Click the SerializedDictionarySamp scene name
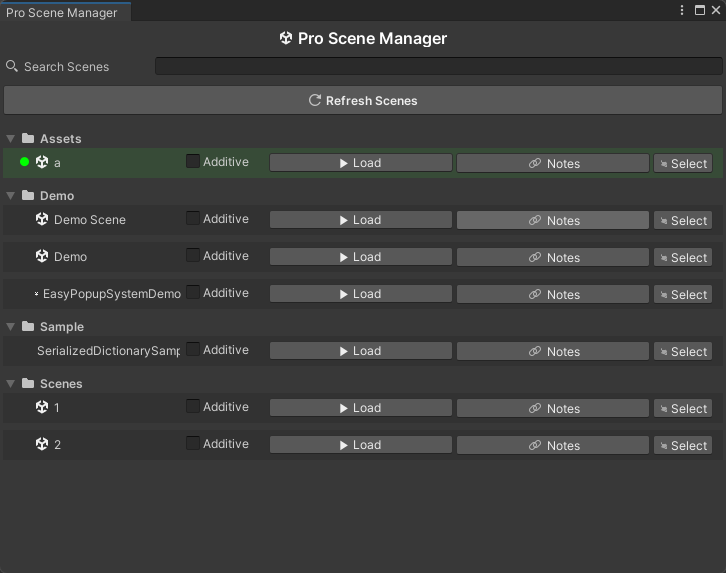The image size is (726, 573). [108, 351]
